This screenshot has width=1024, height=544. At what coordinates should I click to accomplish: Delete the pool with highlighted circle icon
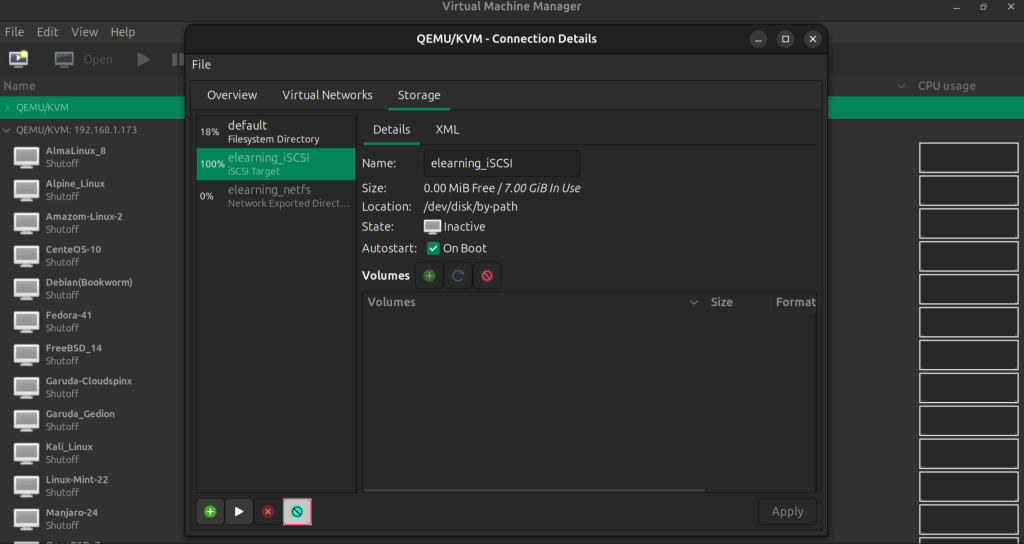(x=297, y=512)
